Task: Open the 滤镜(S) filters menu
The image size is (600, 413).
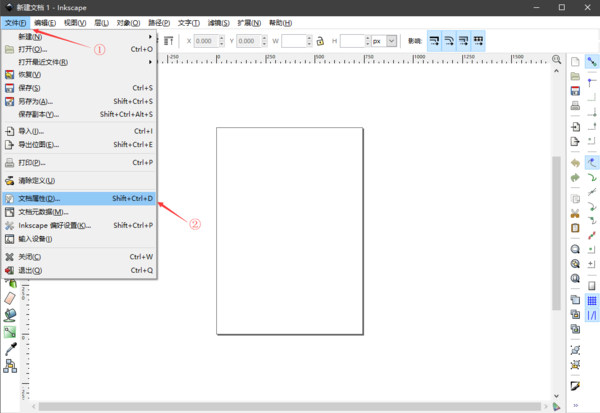Action: [x=218, y=23]
